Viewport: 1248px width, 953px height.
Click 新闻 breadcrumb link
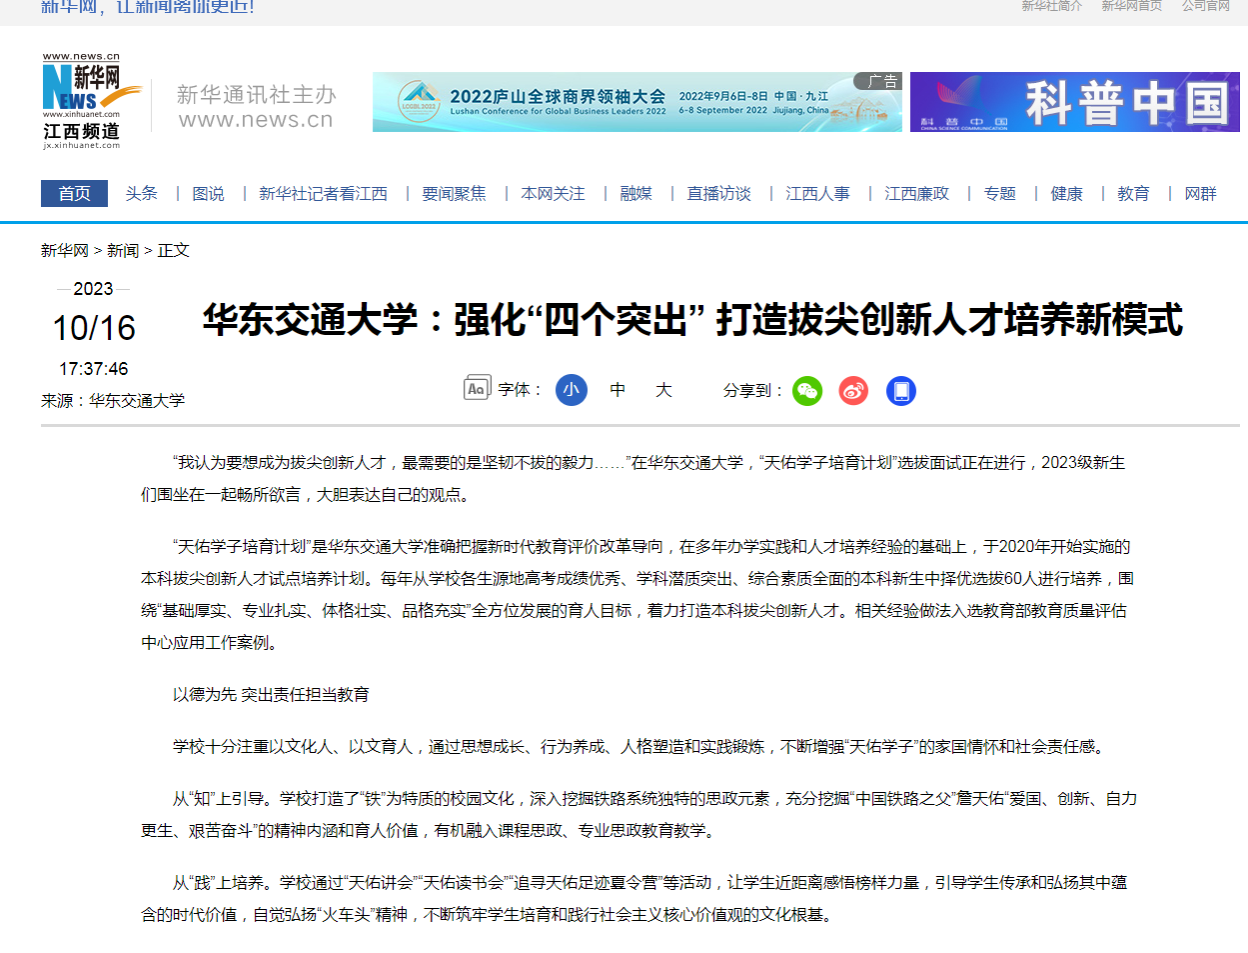click(123, 250)
